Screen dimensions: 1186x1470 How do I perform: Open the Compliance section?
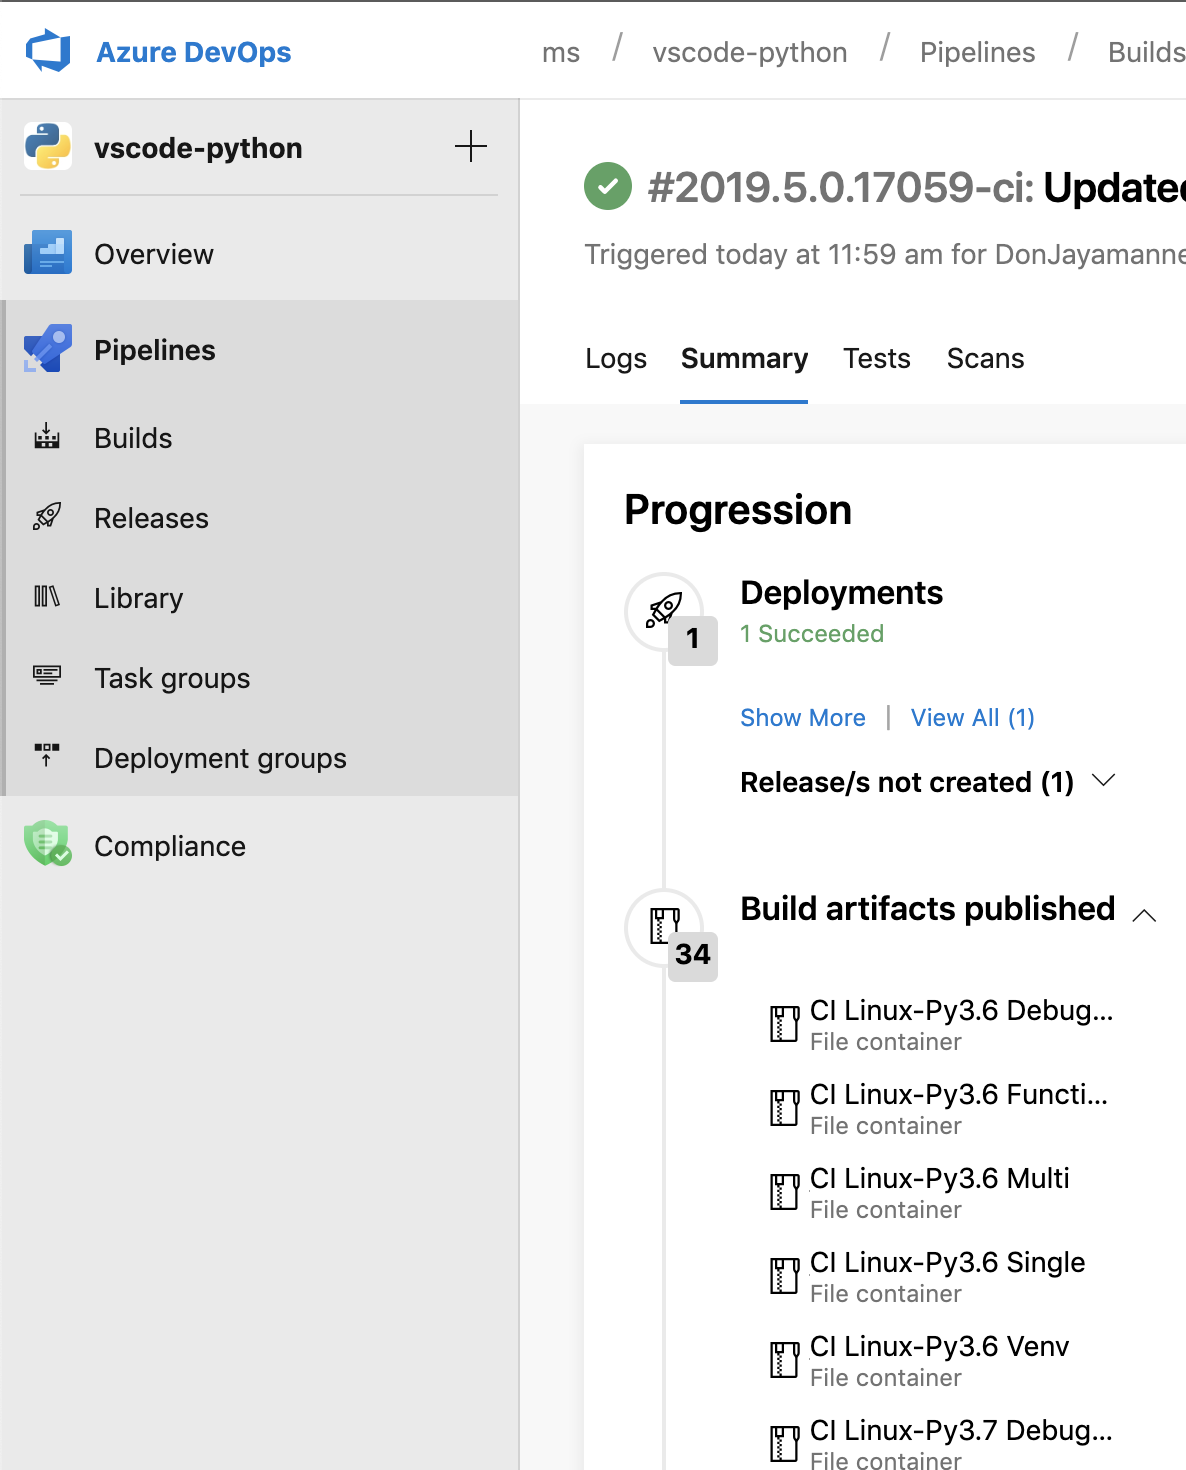click(169, 845)
